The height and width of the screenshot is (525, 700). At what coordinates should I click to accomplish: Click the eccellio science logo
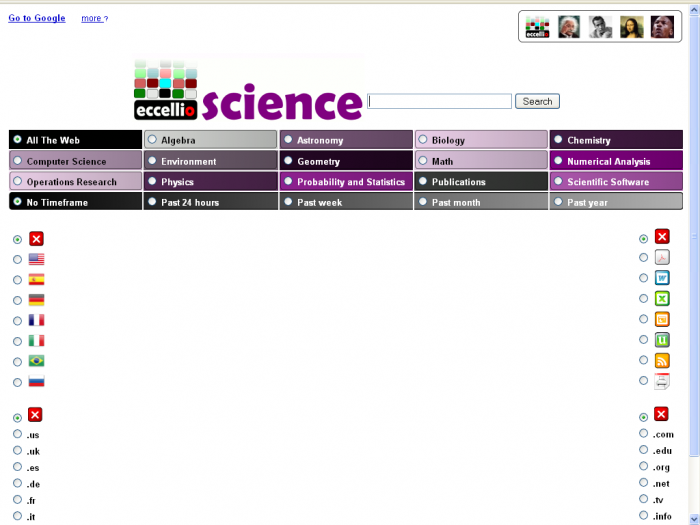(248, 89)
